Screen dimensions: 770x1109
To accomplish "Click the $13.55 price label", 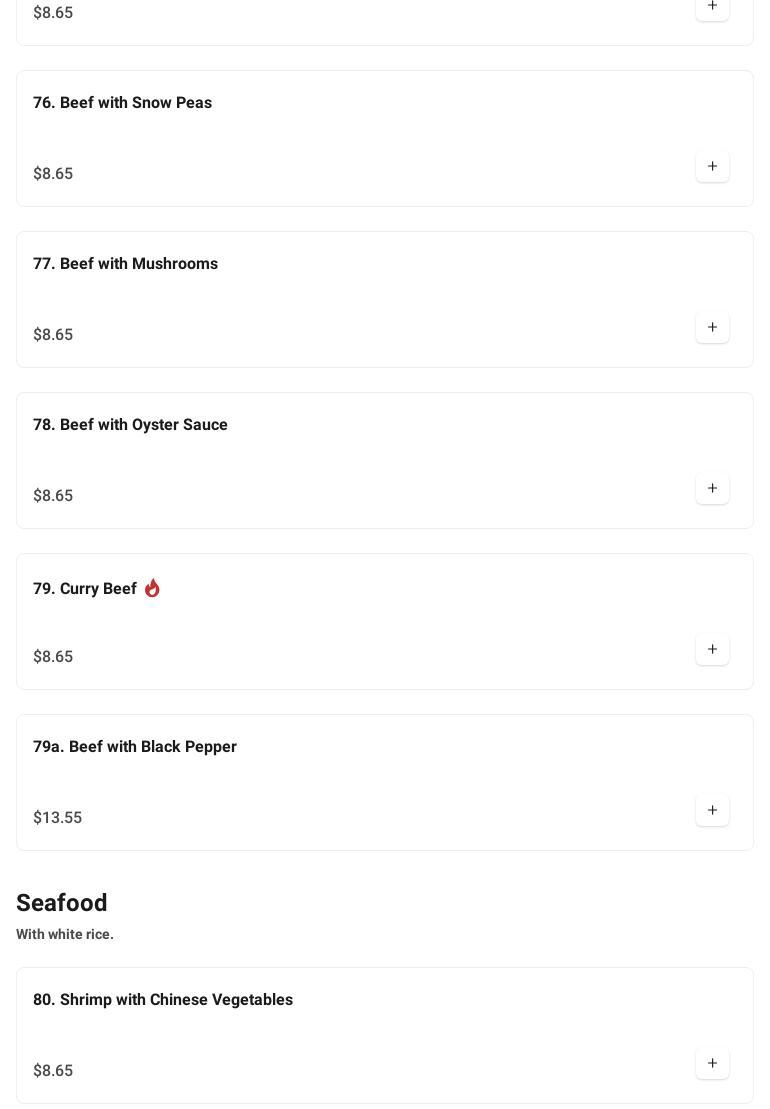I will click(x=57, y=818).
